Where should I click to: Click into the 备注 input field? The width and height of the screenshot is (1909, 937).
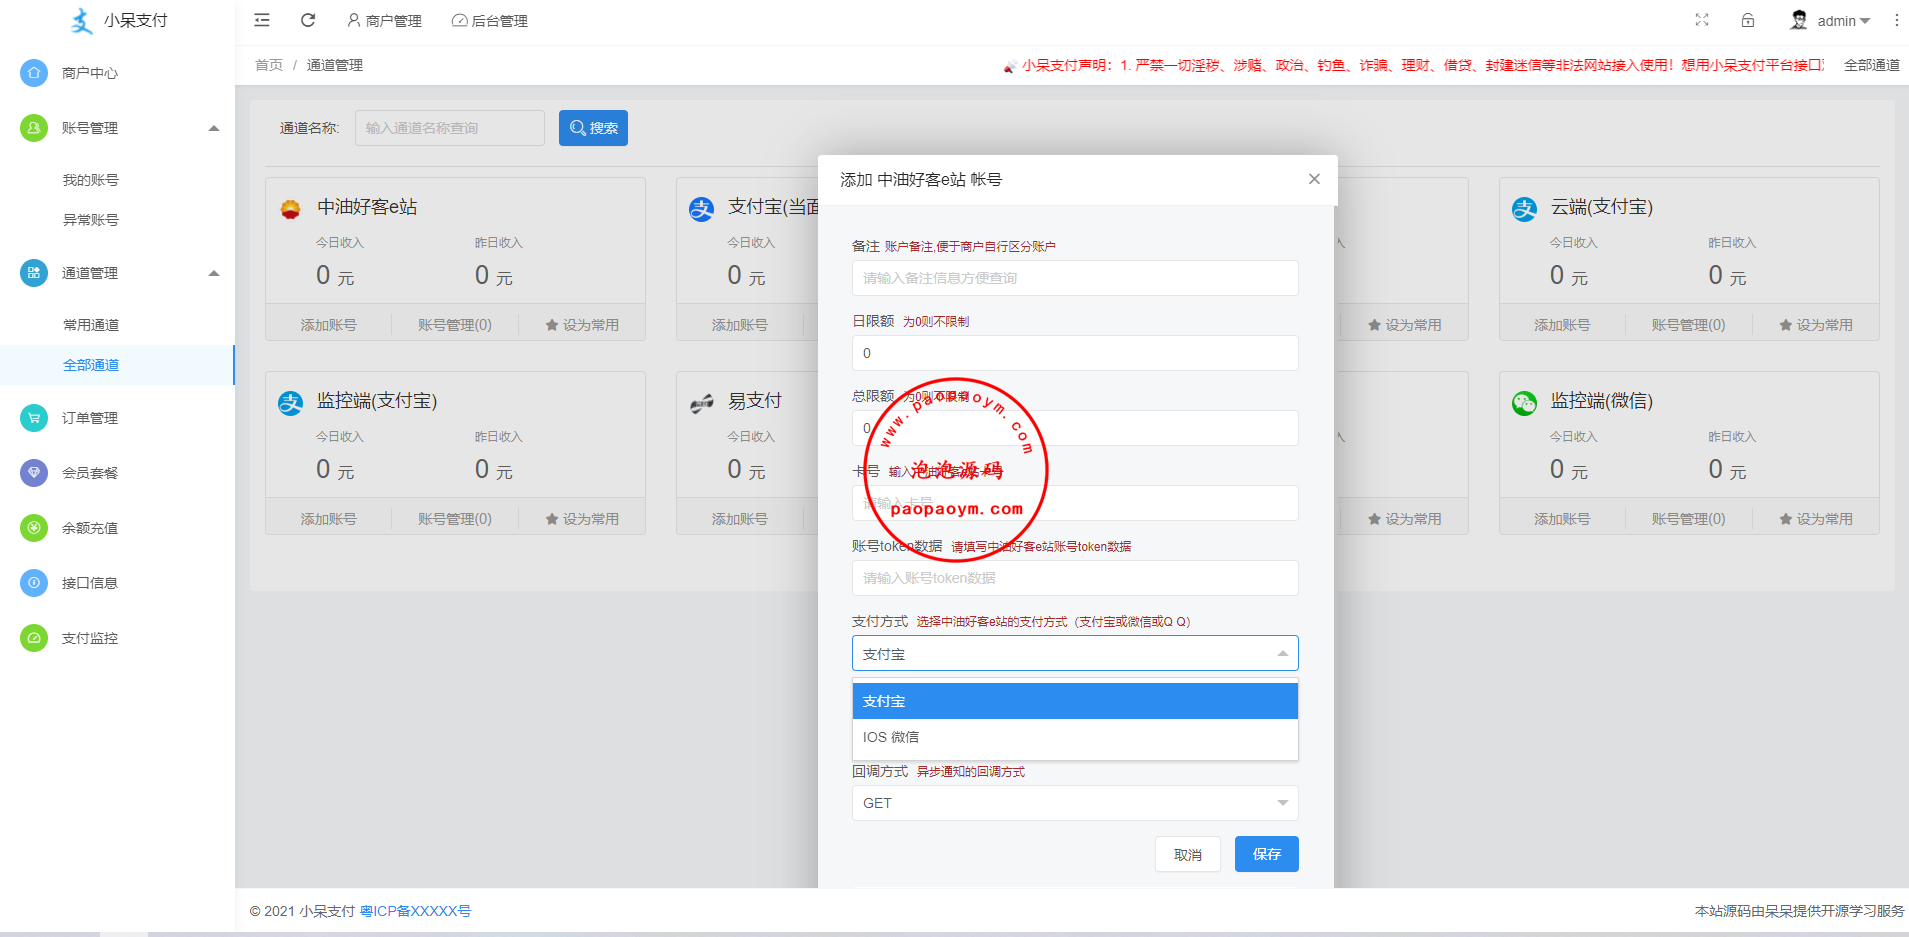tap(1074, 278)
